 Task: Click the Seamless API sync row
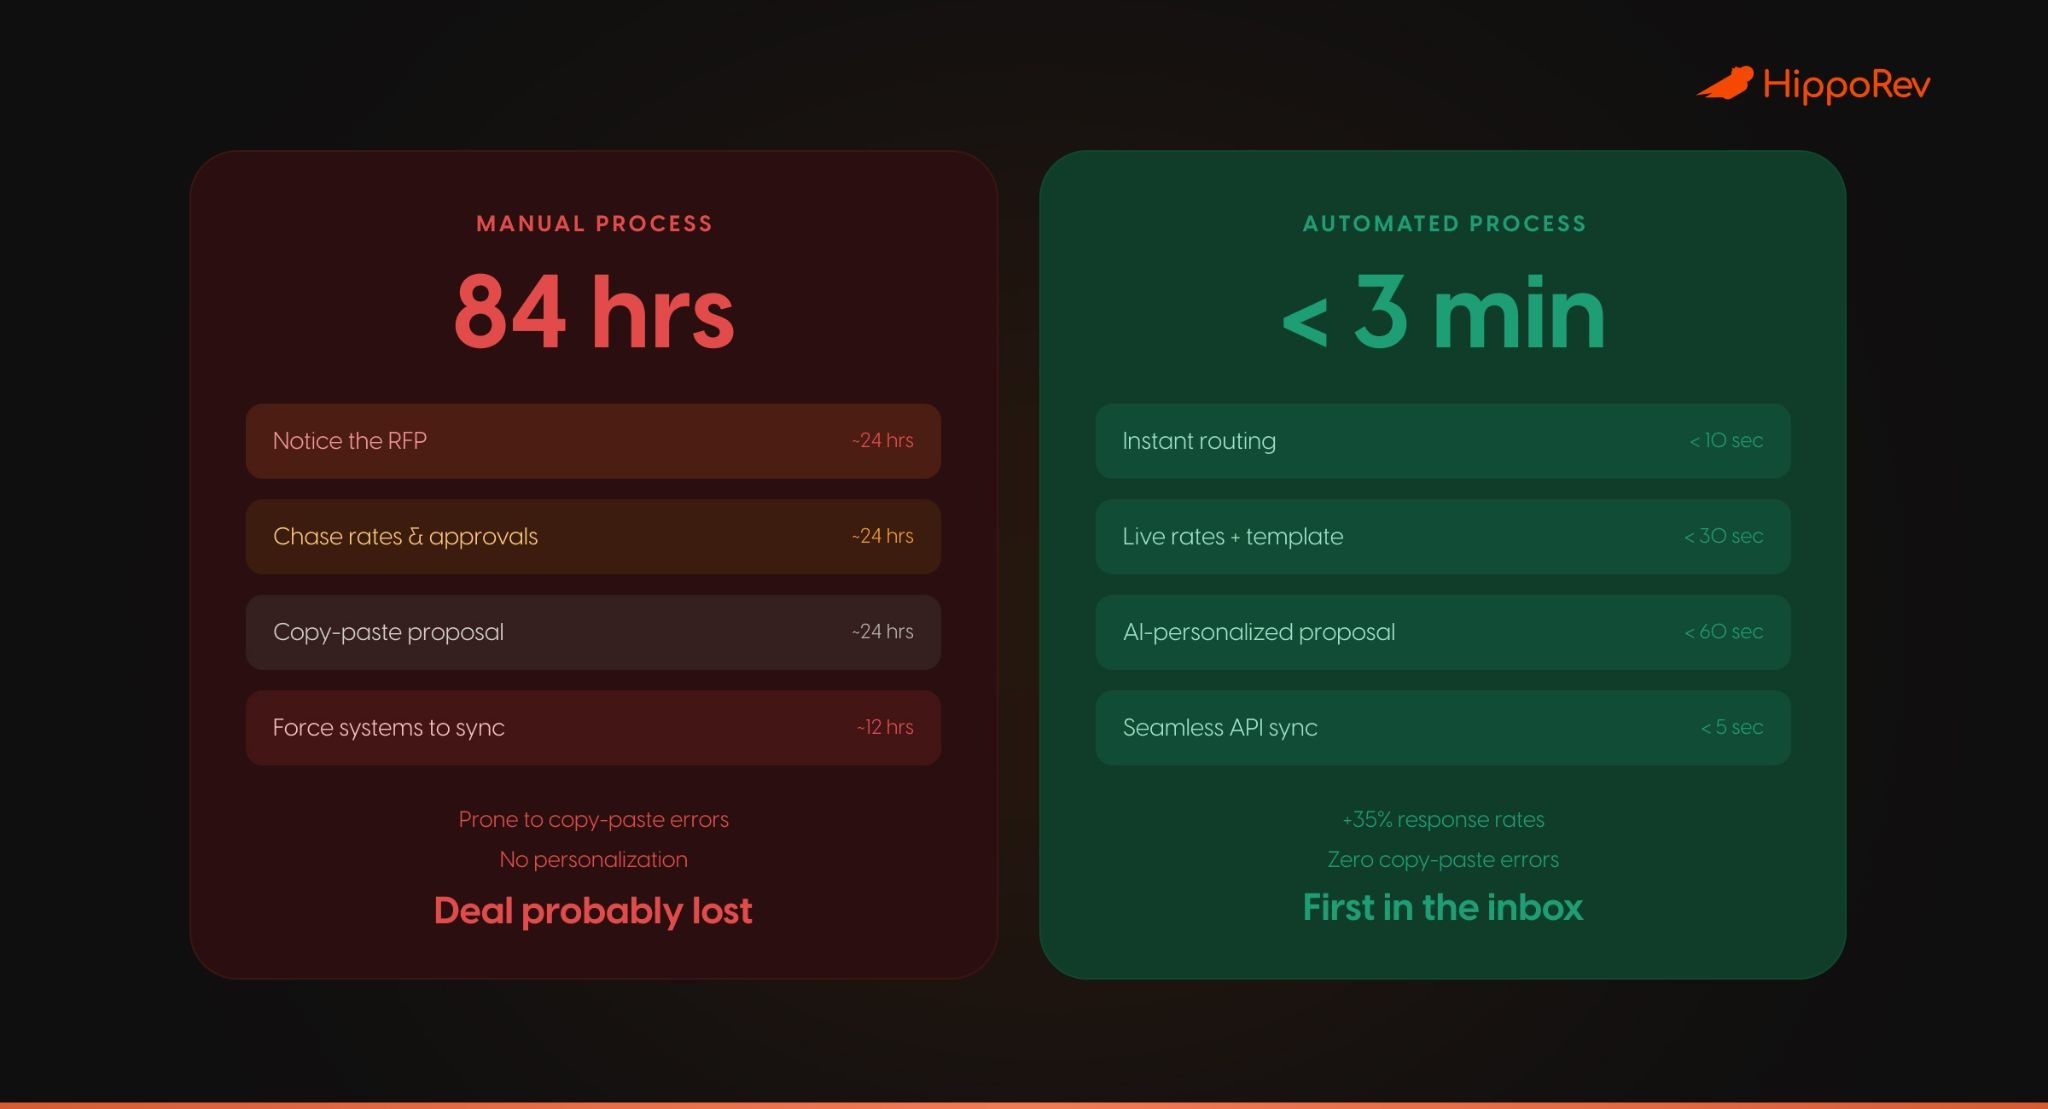[x=1442, y=728]
